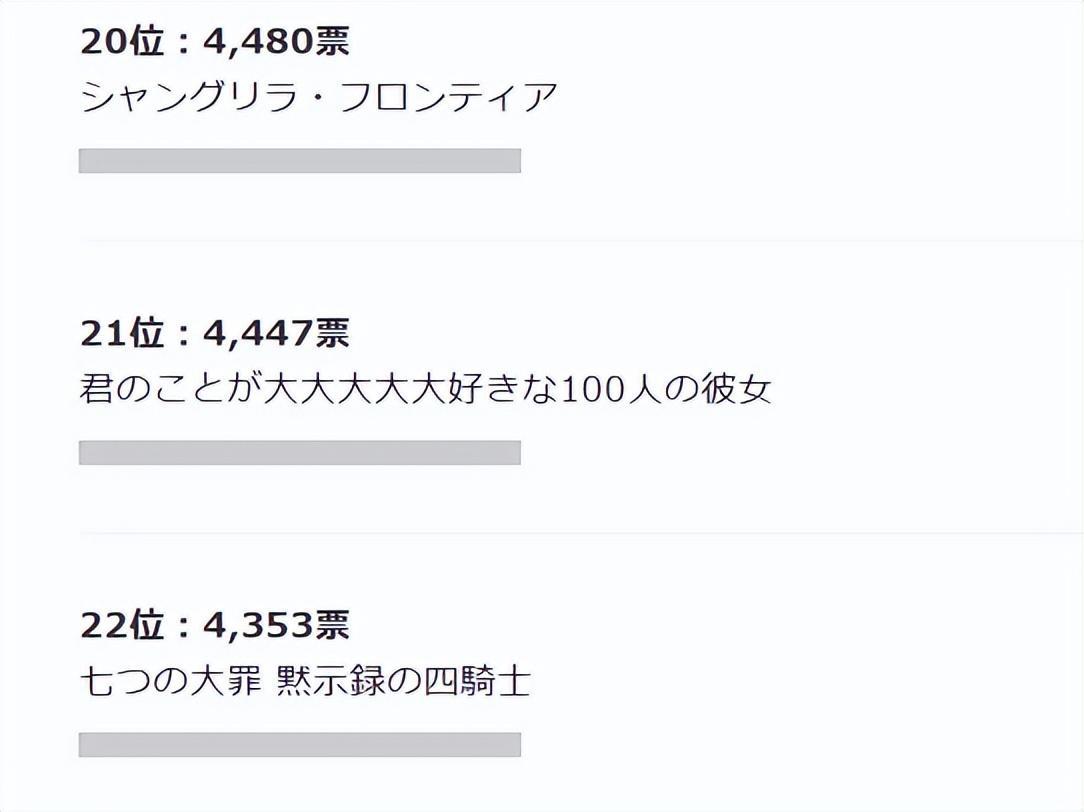Click the vote bar for the 21位 entry
The width and height of the screenshot is (1084, 812).
coord(300,453)
